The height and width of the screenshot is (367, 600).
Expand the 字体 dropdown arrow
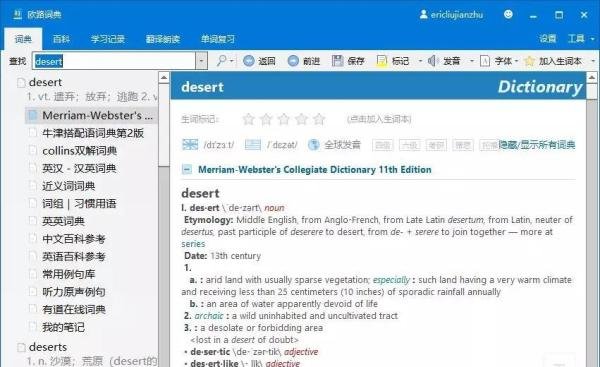coord(516,61)
